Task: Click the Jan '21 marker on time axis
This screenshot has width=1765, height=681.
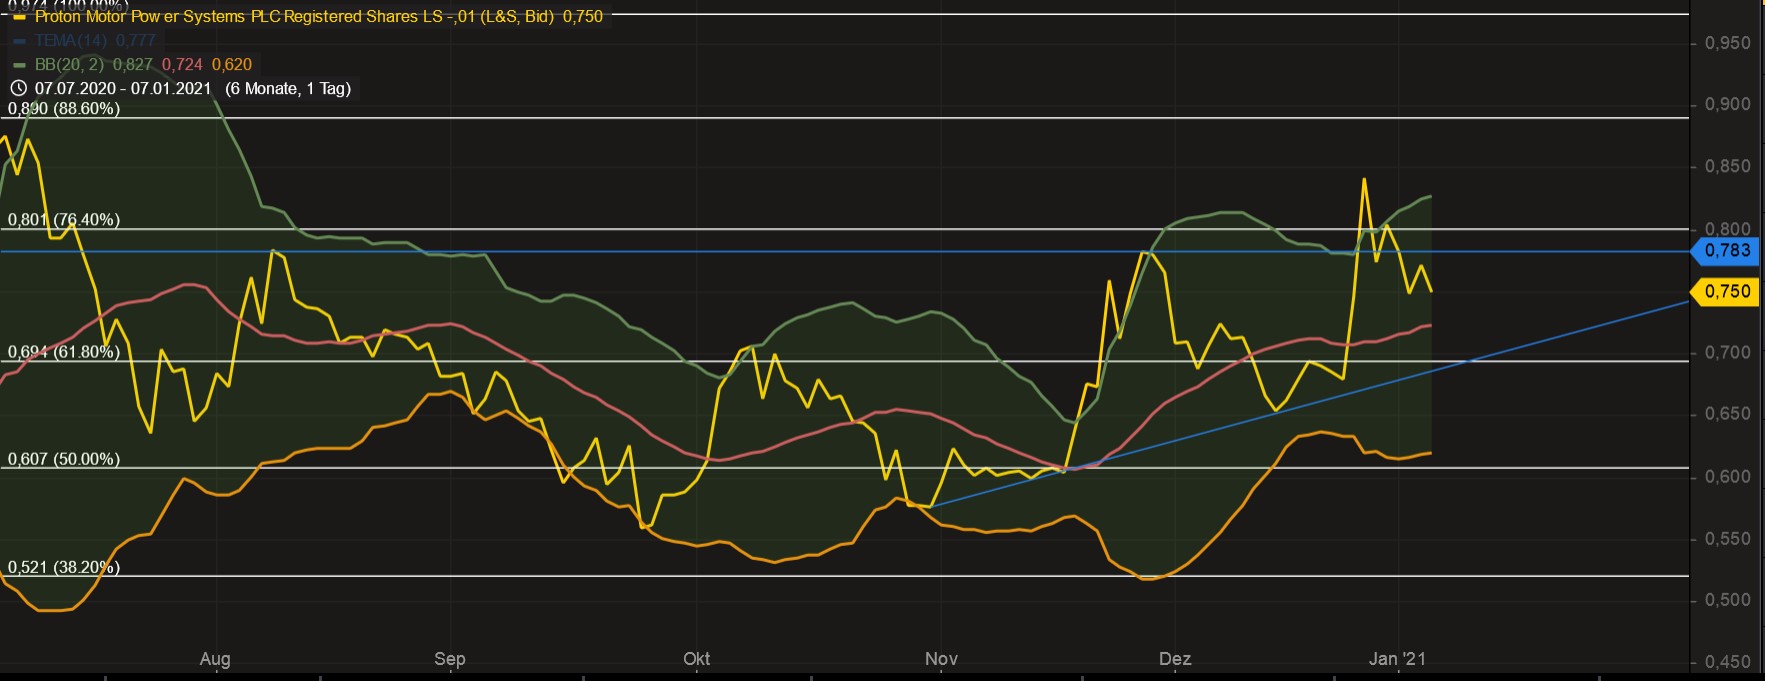Action: [1397, 658]
